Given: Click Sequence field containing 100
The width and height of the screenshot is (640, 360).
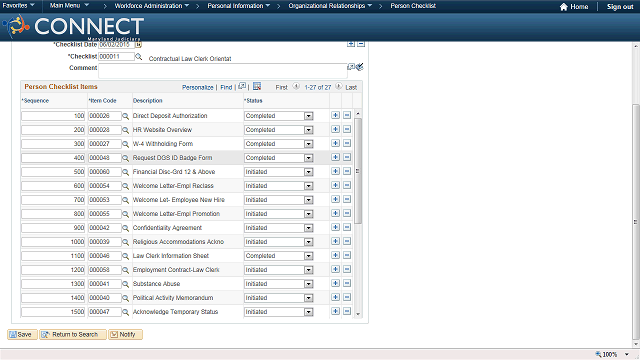Looking at the screenshot, I should point(53,116).
